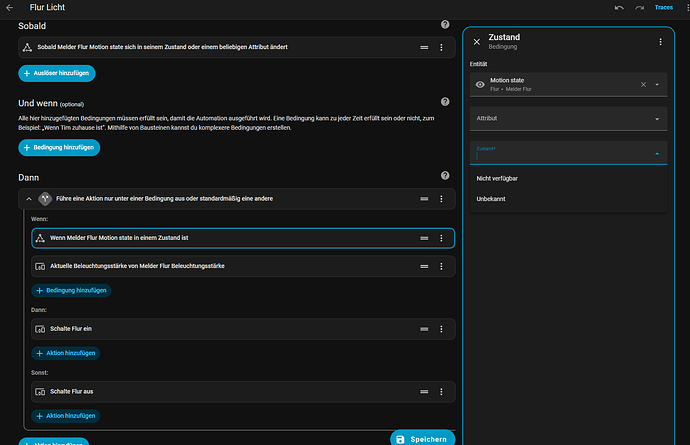Open the Schalte Flur ein action

(x=243, y=329)
